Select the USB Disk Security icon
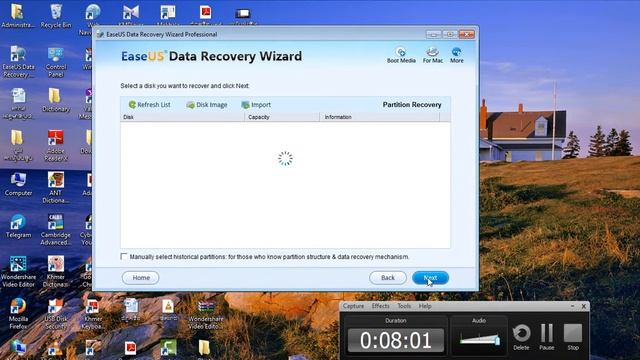 coord(56,314)
